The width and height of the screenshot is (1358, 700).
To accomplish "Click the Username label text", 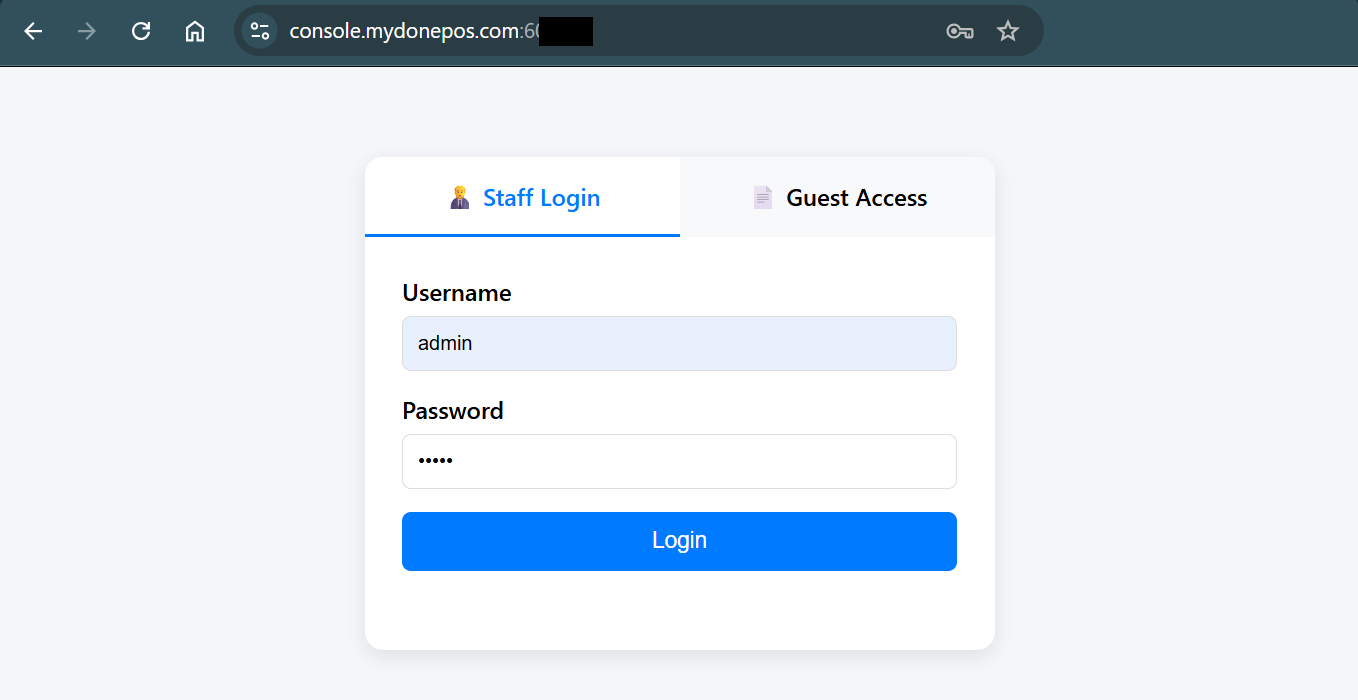I will [x=456, y=293].
